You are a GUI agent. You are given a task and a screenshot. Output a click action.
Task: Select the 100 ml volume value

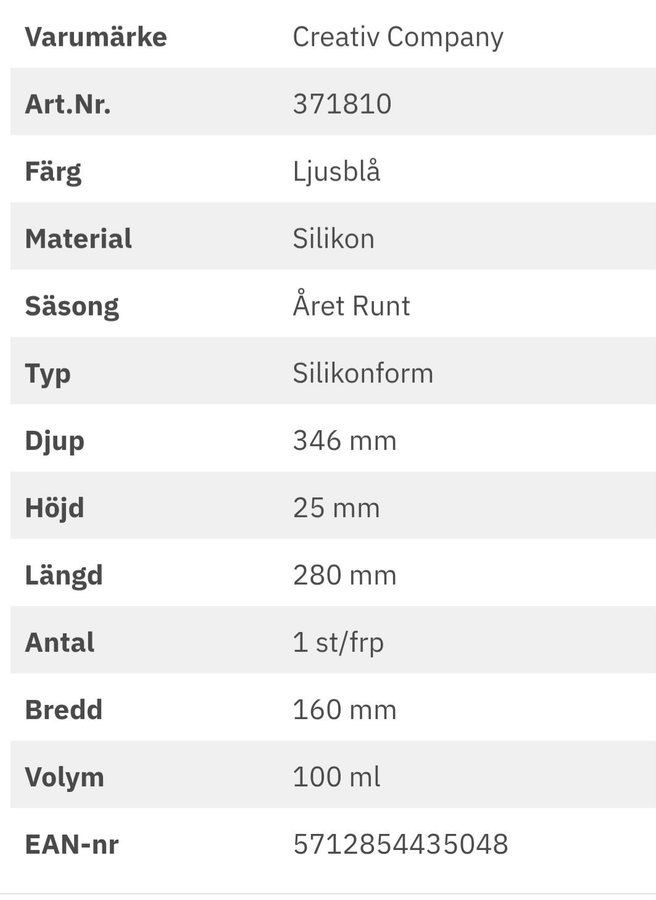coord(336,778)
